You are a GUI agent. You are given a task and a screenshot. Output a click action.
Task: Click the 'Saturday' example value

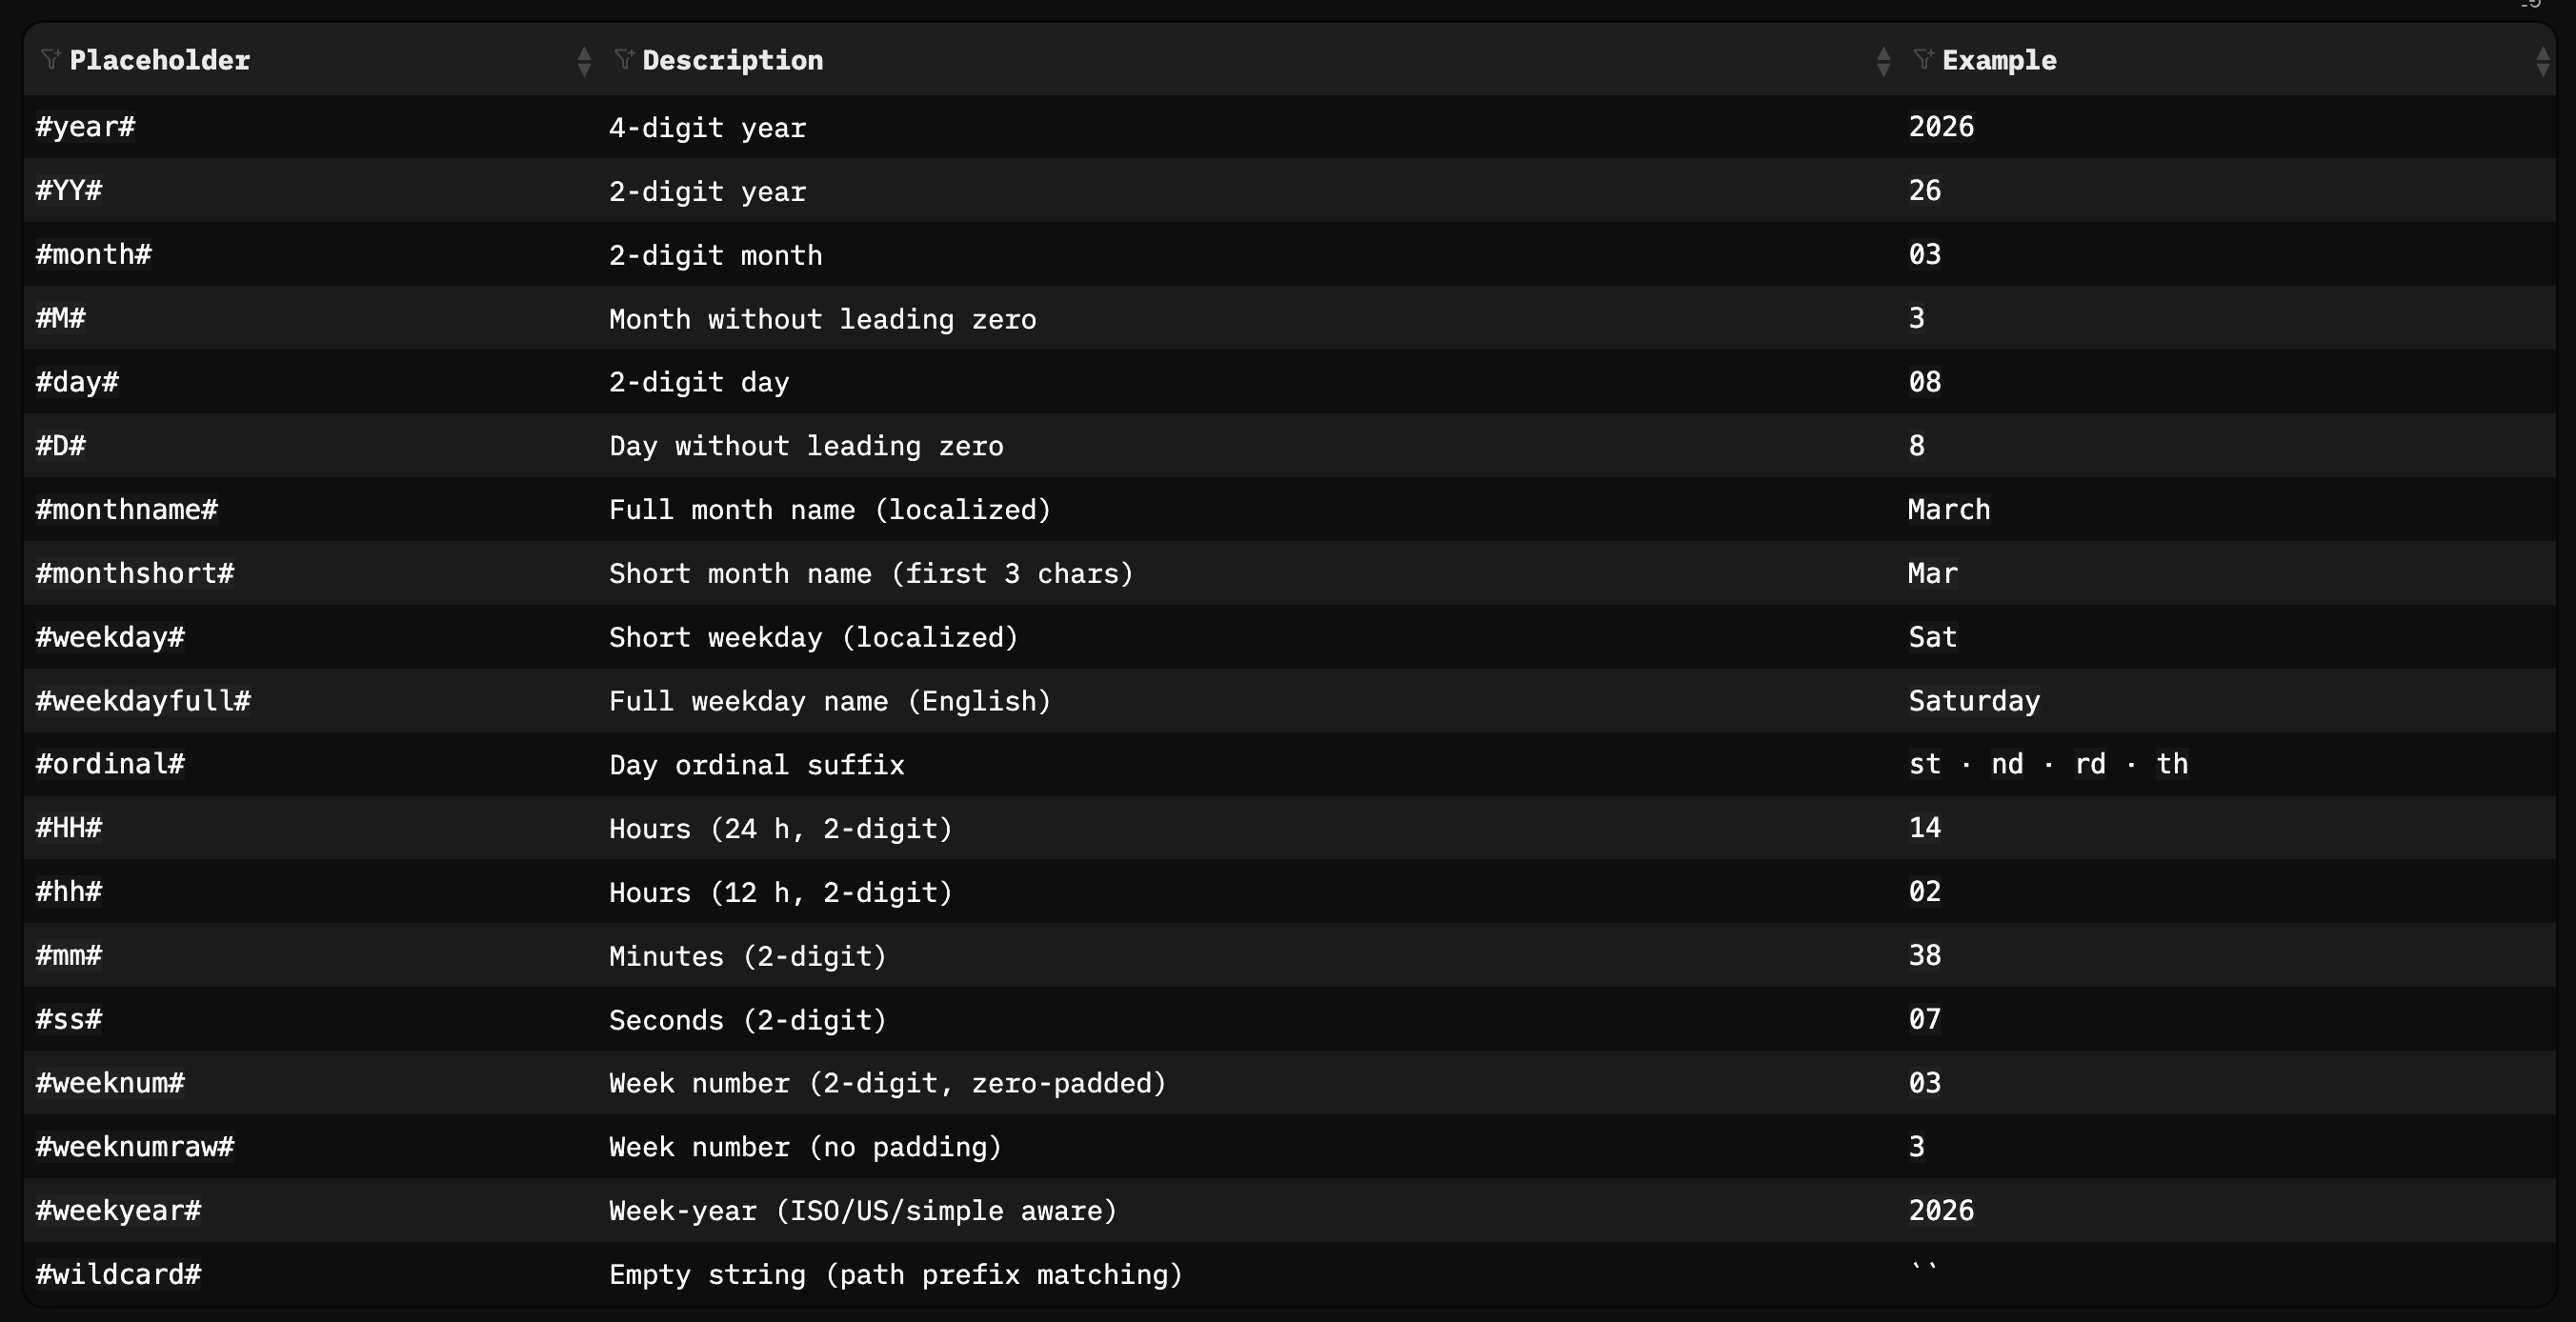coord(1974,701)
